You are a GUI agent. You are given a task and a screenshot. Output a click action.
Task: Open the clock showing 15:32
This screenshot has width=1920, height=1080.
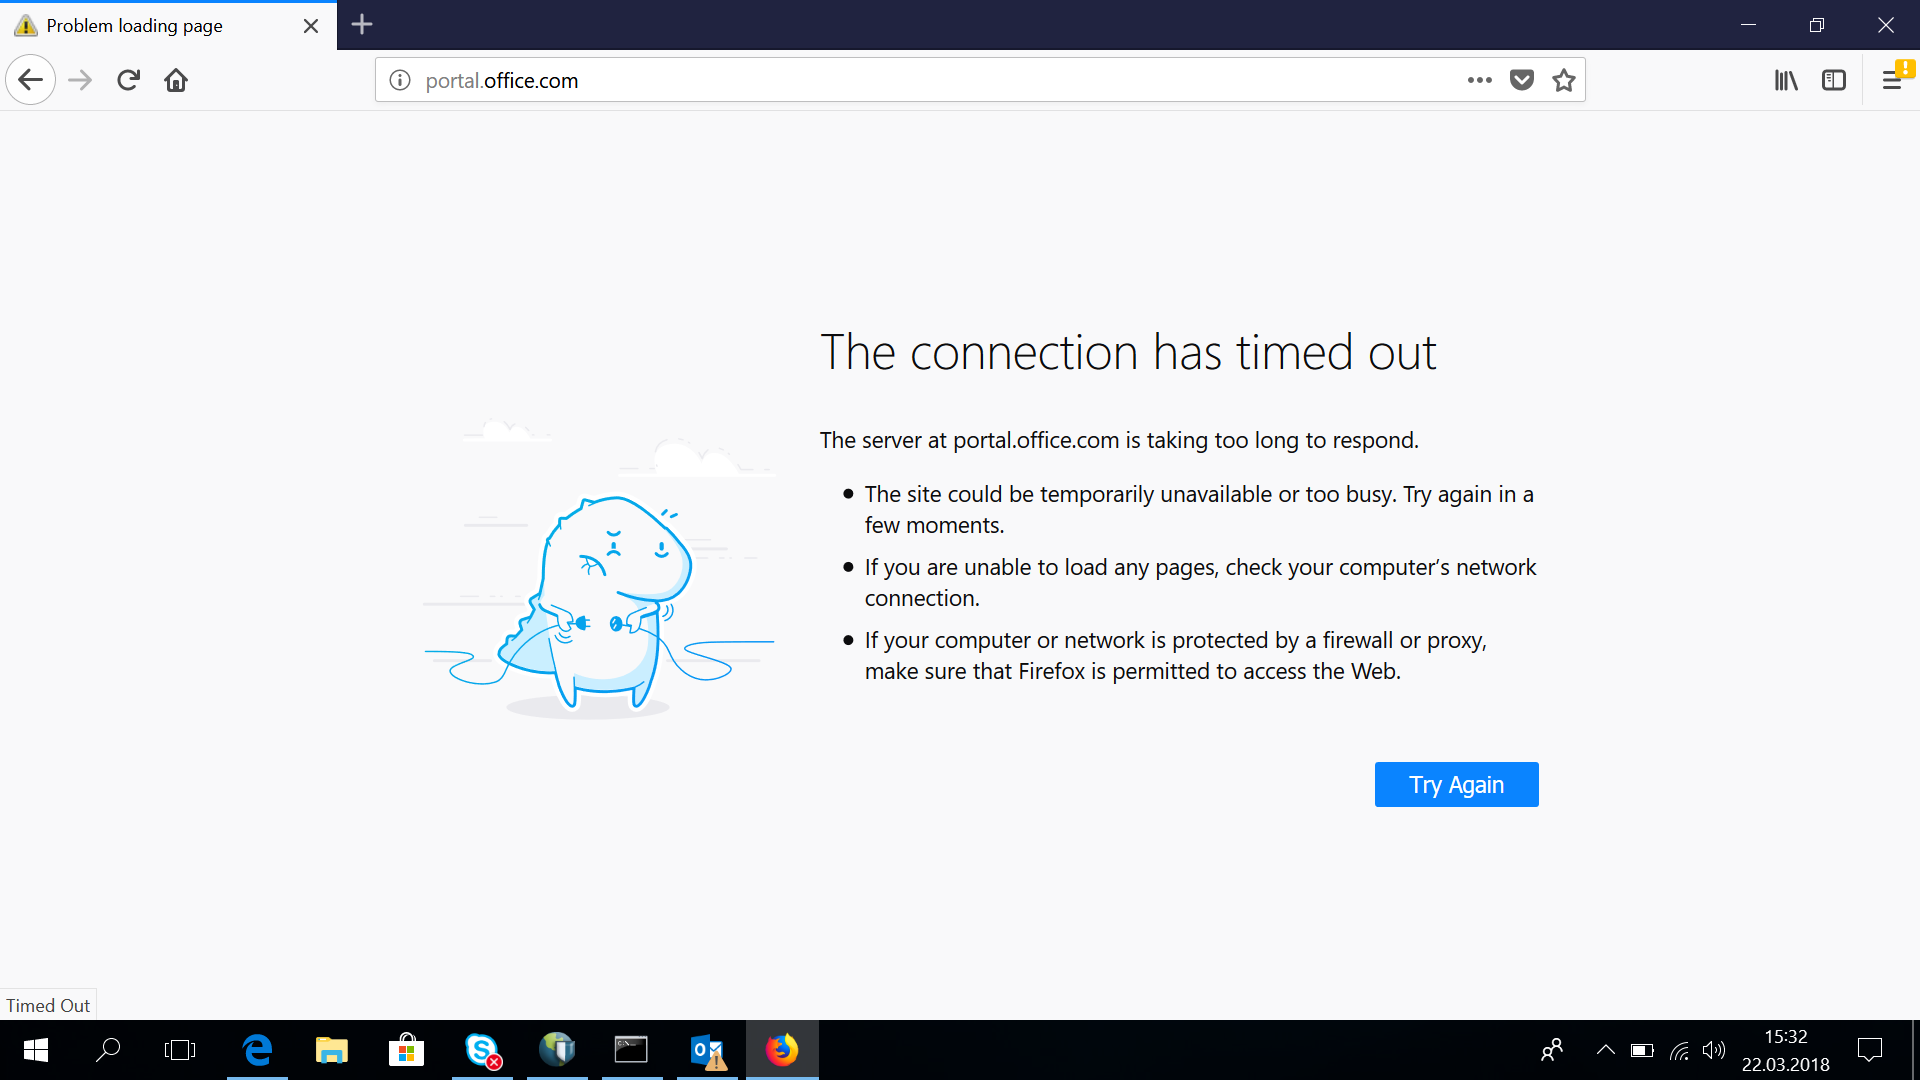1786,1050
